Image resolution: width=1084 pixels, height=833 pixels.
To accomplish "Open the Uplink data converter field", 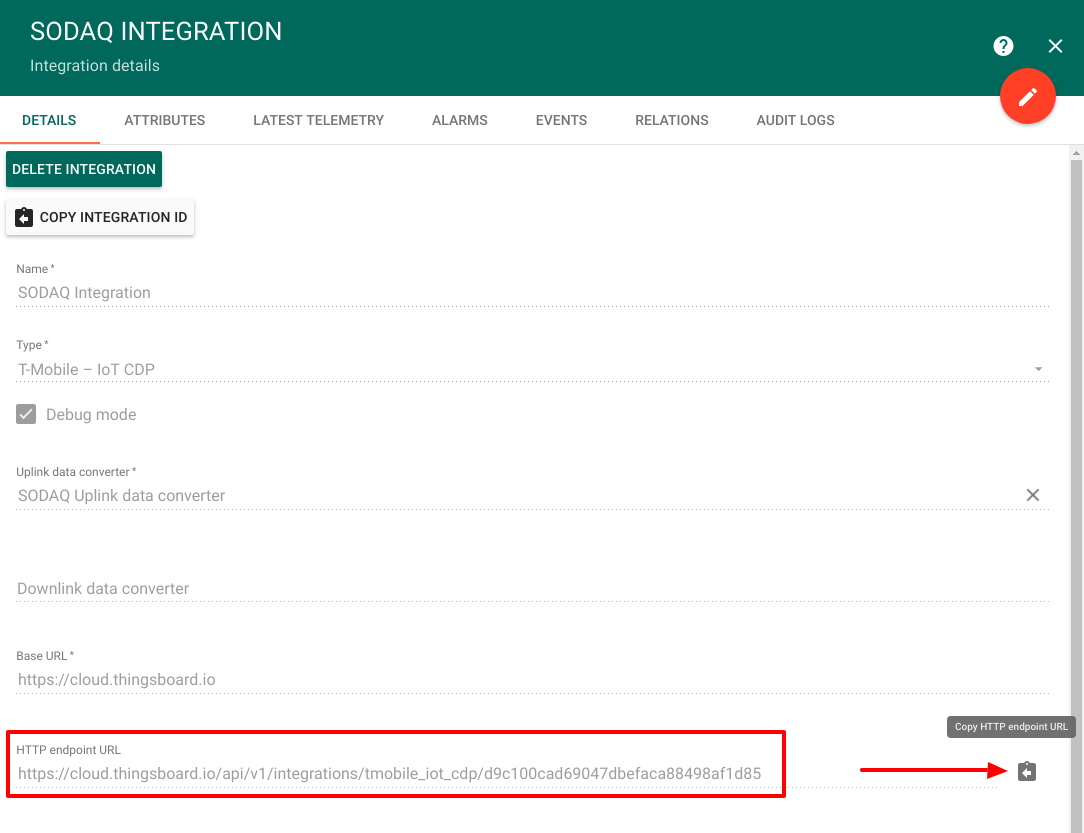I will (500, 495).
